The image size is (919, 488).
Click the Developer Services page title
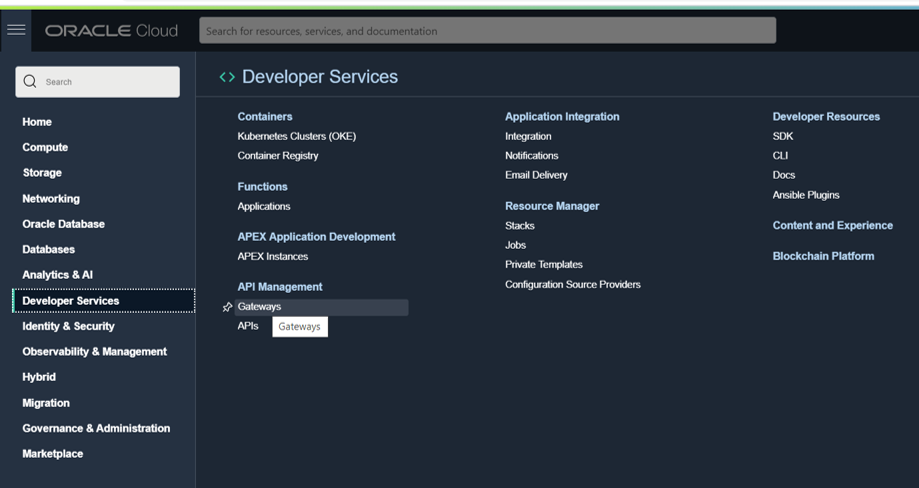pos(320,77)
